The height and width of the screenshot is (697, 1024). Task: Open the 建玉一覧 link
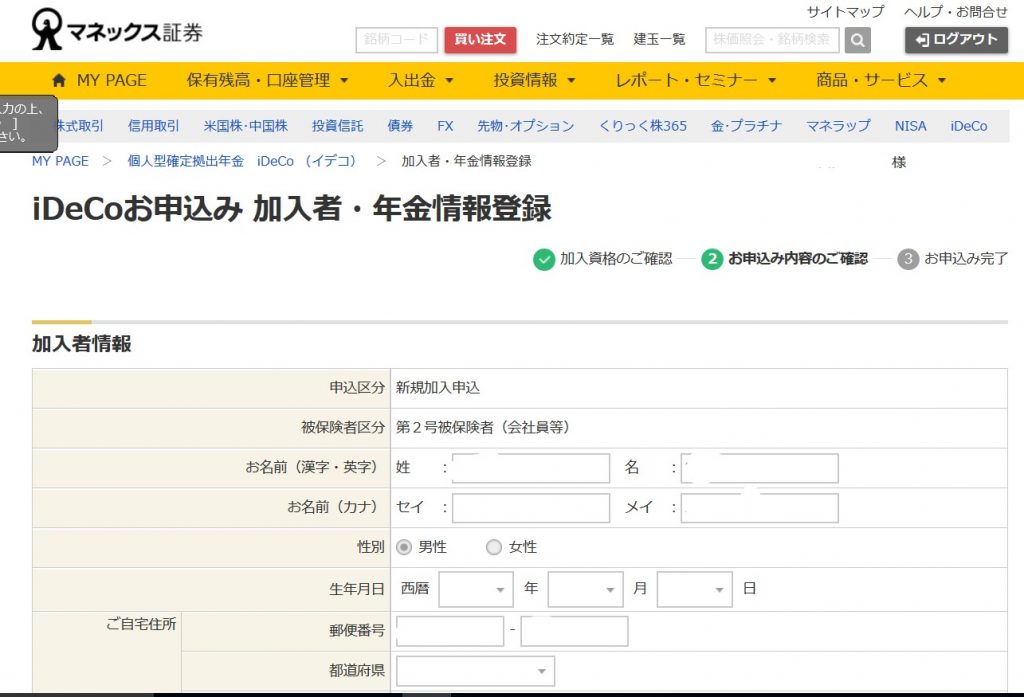[660, 40]
